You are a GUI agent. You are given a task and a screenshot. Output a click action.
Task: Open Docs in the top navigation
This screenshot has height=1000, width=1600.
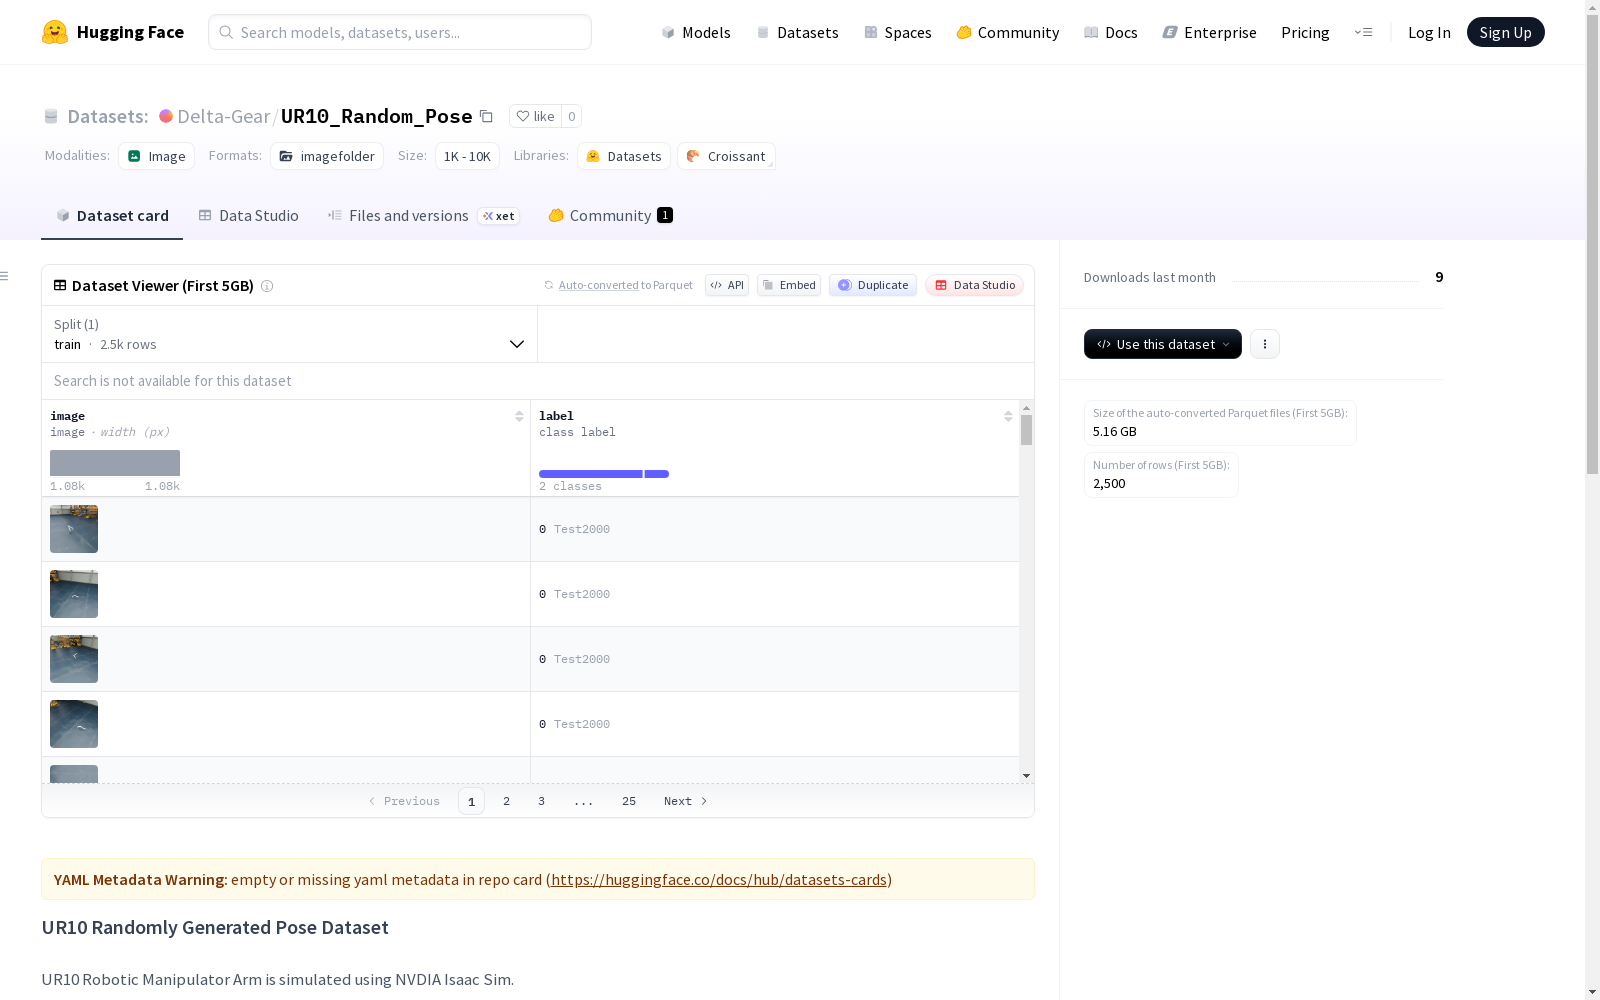(x=1111, y=32)
